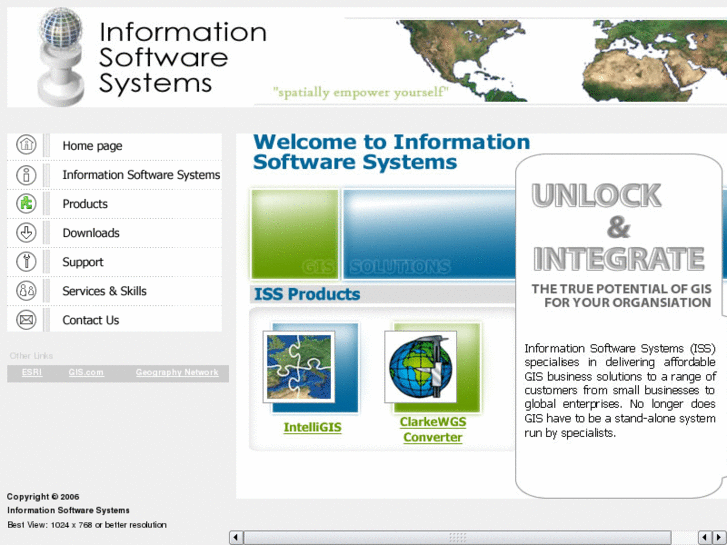
Task: Open the Downloads menu item
Action: [91, 233]
